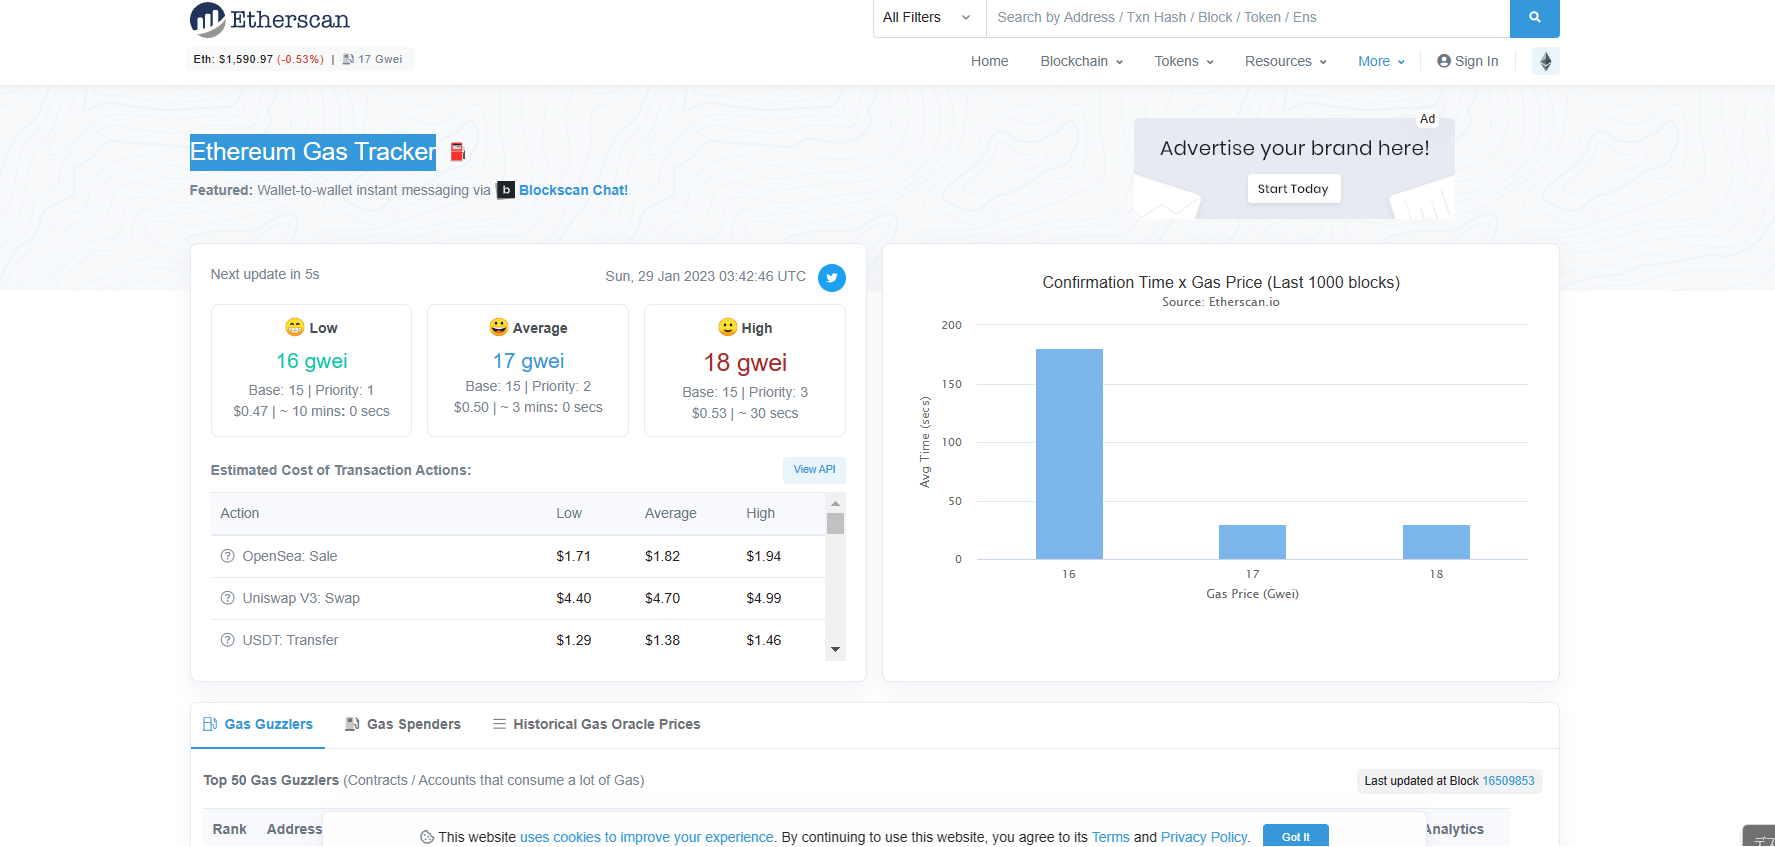1775x847 pixels.
Task: Click the search input field
Action: click(1248, 17)
